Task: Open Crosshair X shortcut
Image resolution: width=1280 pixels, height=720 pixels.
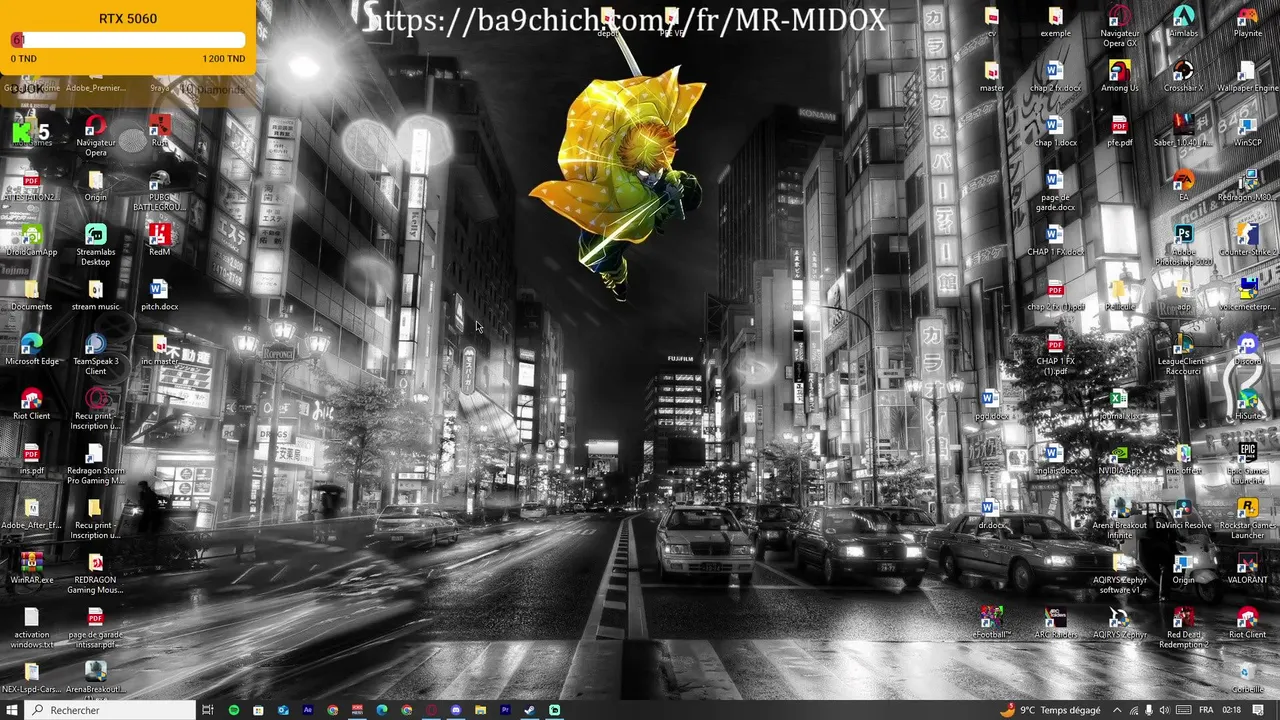Action: (1183, 76)
